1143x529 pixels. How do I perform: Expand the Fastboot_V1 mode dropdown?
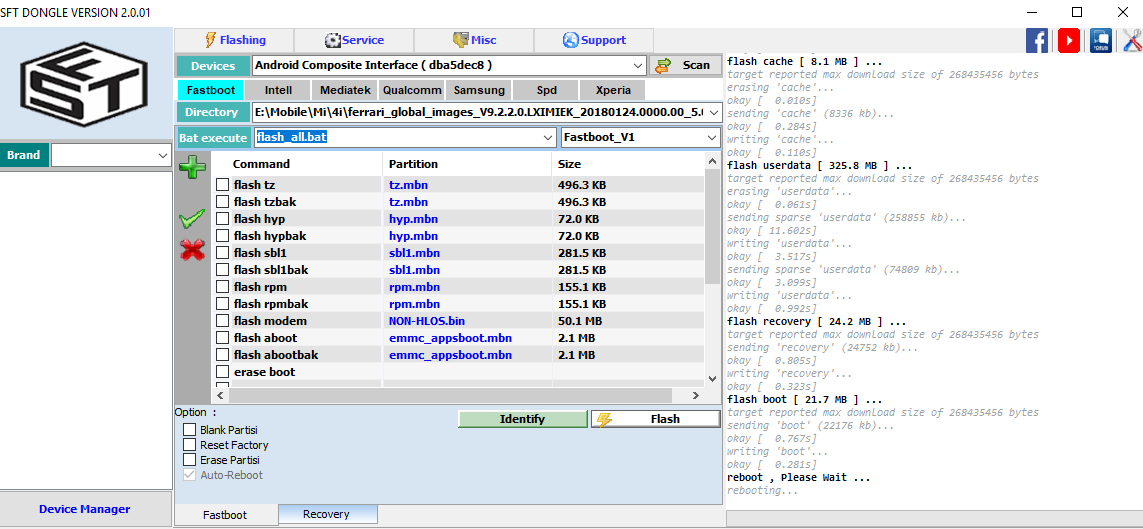click(x=711, y=137)
